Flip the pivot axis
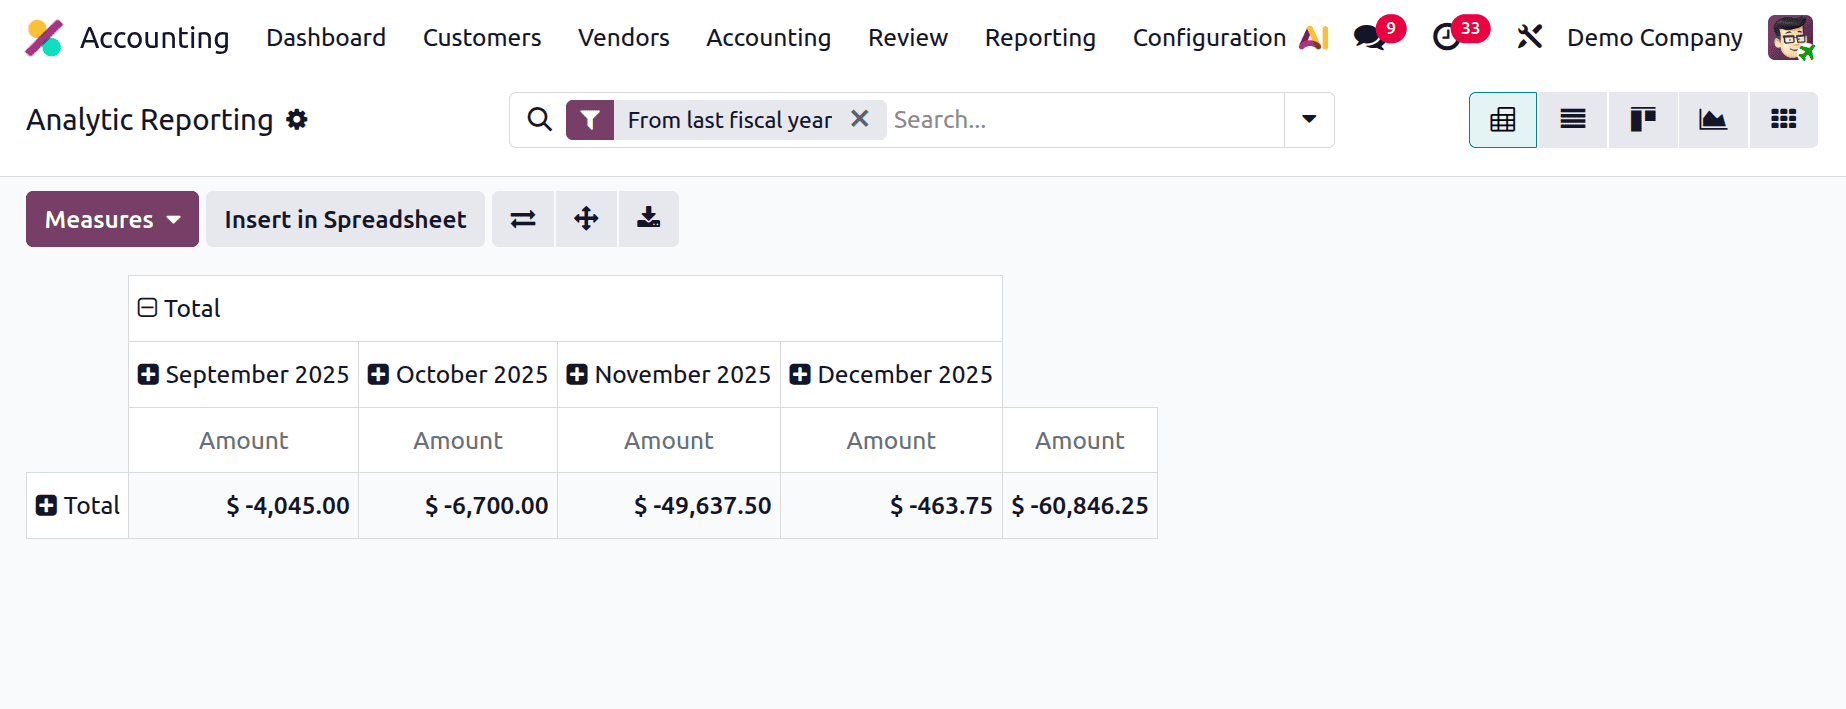The height and width of the screenshot is (709, 1846). [523, 219]
